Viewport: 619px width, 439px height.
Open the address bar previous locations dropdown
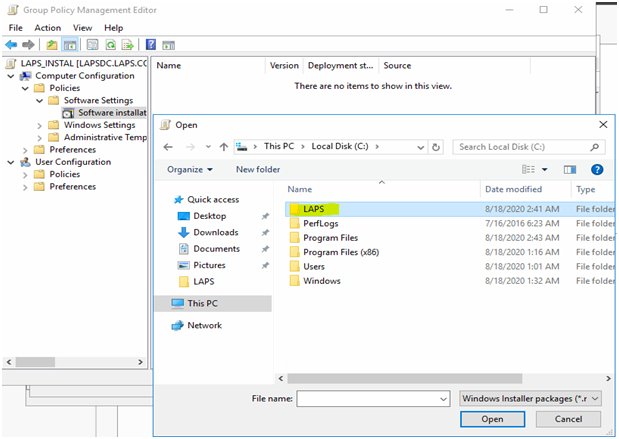coord(421,147)
